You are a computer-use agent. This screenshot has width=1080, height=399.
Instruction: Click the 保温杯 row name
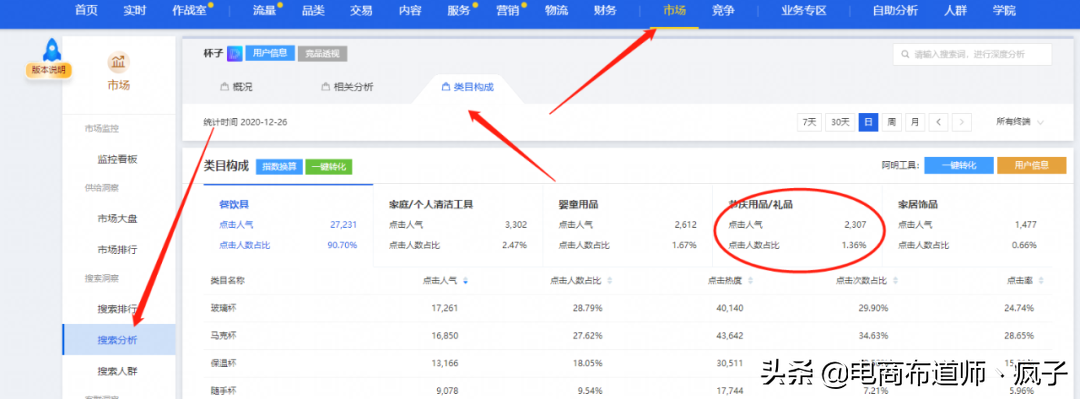point(222,362)
